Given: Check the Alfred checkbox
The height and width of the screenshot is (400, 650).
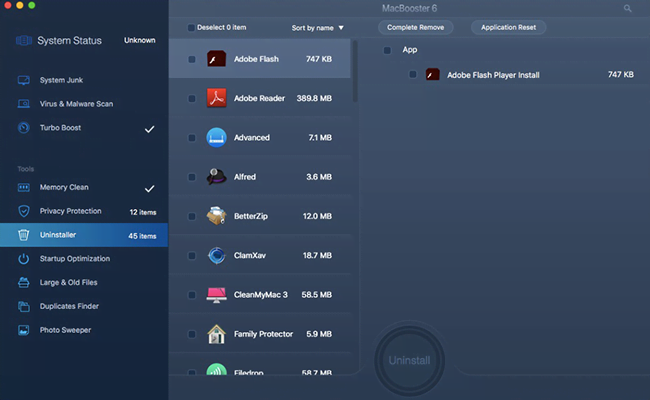Looking at the screenshot, I should (192, 177).
